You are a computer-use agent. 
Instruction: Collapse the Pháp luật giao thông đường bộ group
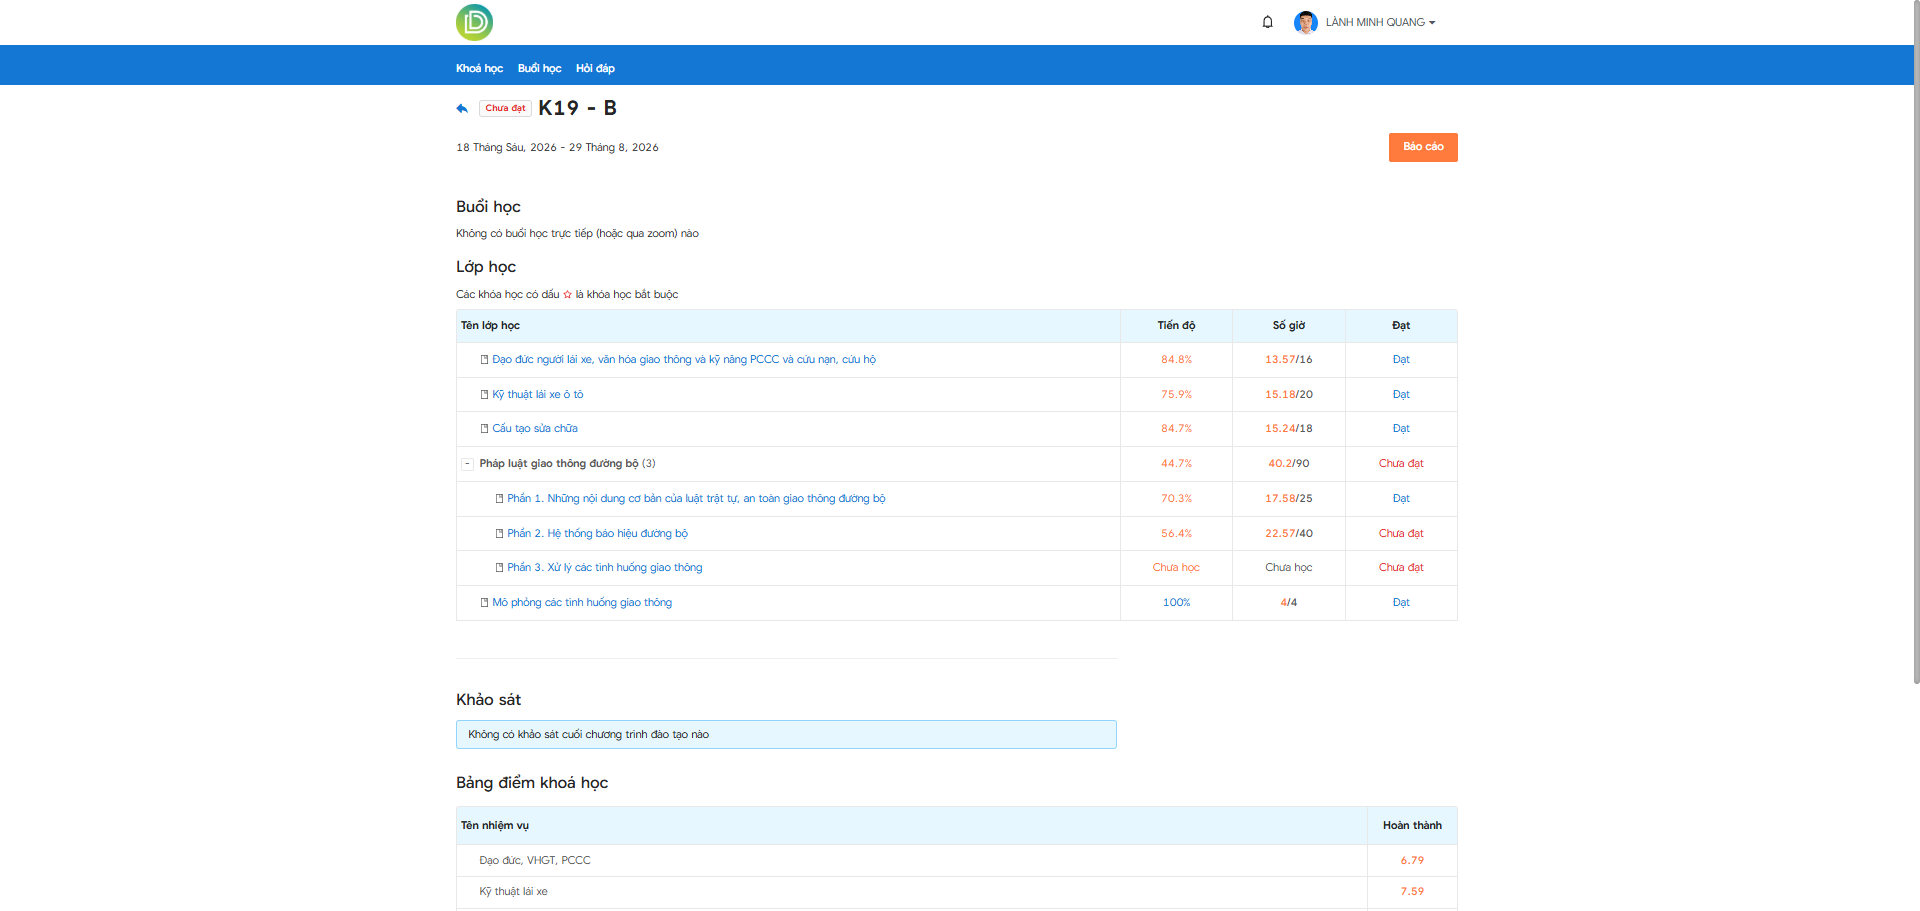pyautogui.click(x=467, y=464)
